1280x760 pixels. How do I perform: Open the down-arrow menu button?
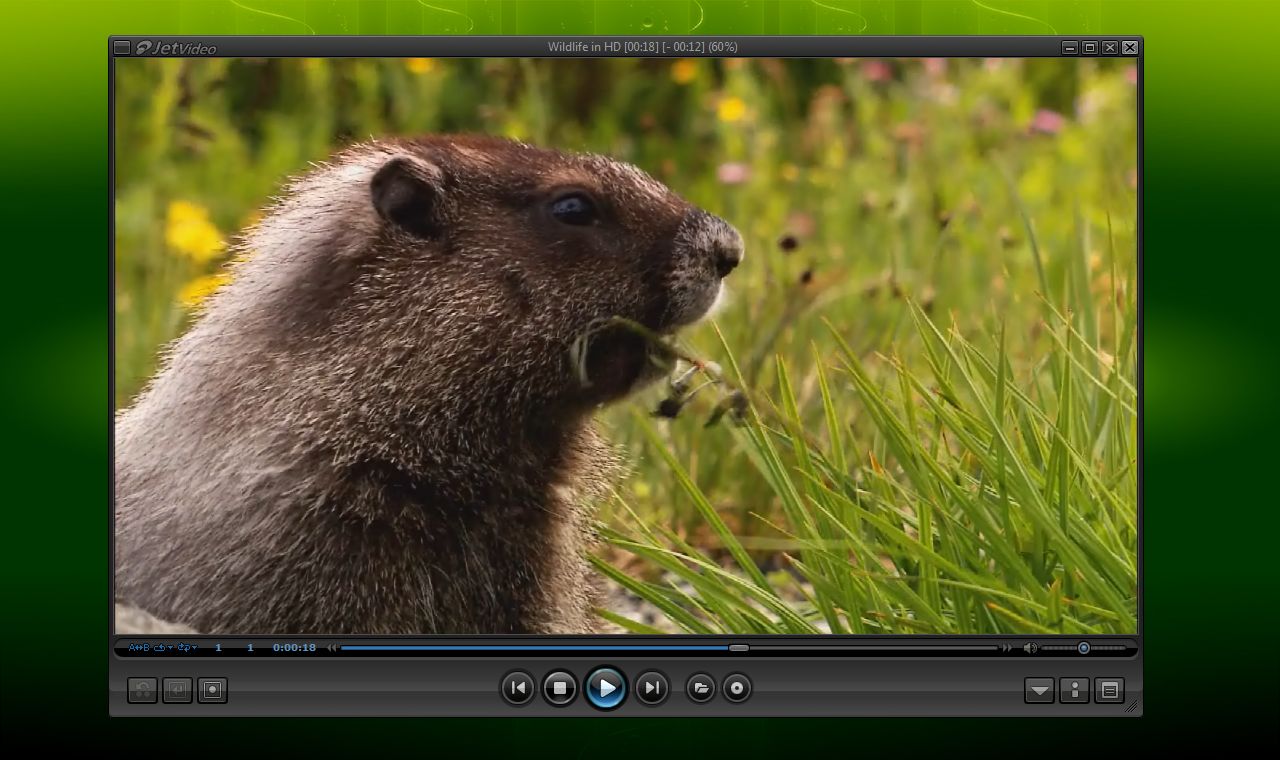click(x=1039, y=690)
